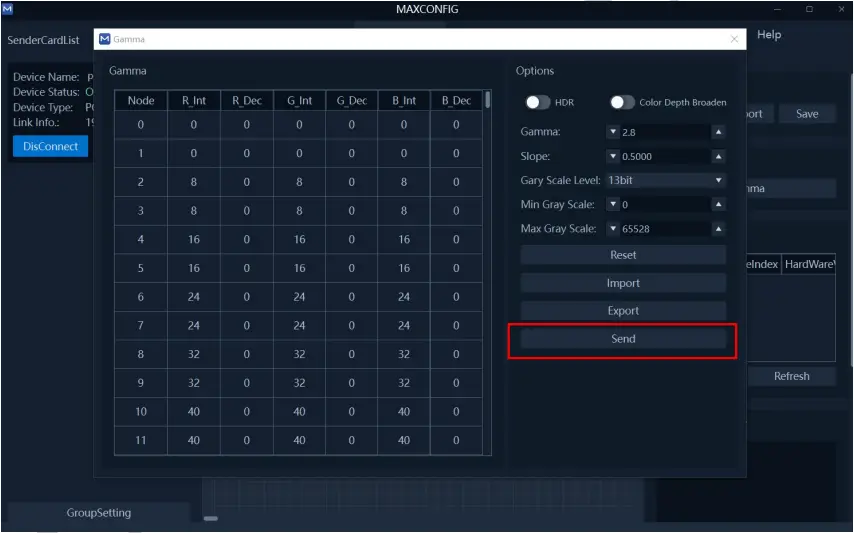Image resolution: width=854 pixels, height=533 pixels.
Task: Select R_Int cell of node 2
Action: [194, 182]
